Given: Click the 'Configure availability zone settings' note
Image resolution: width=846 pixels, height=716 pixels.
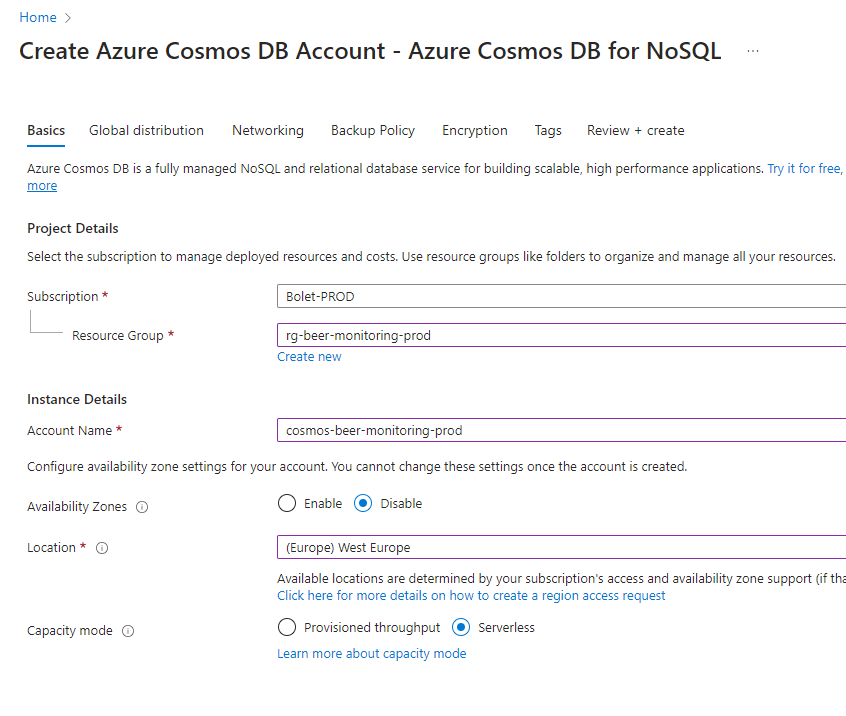Looking at the screenshot, I should point(357,467).
